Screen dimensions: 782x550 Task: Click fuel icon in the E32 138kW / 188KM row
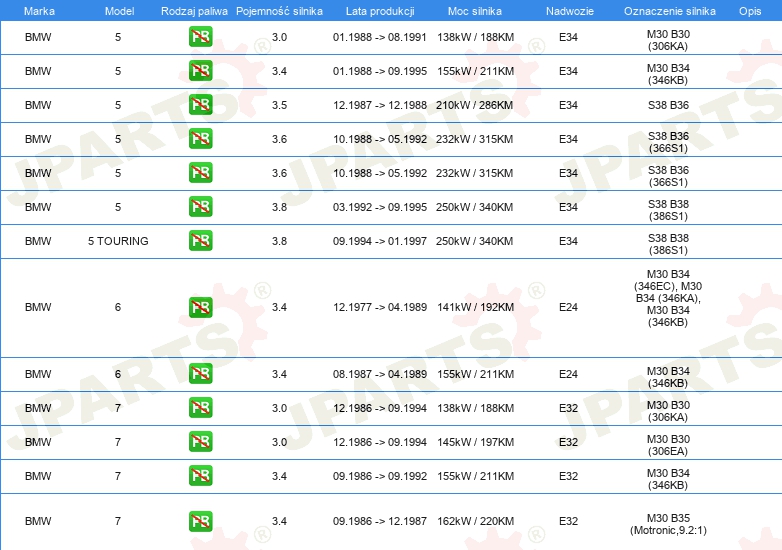click(200, 407)
